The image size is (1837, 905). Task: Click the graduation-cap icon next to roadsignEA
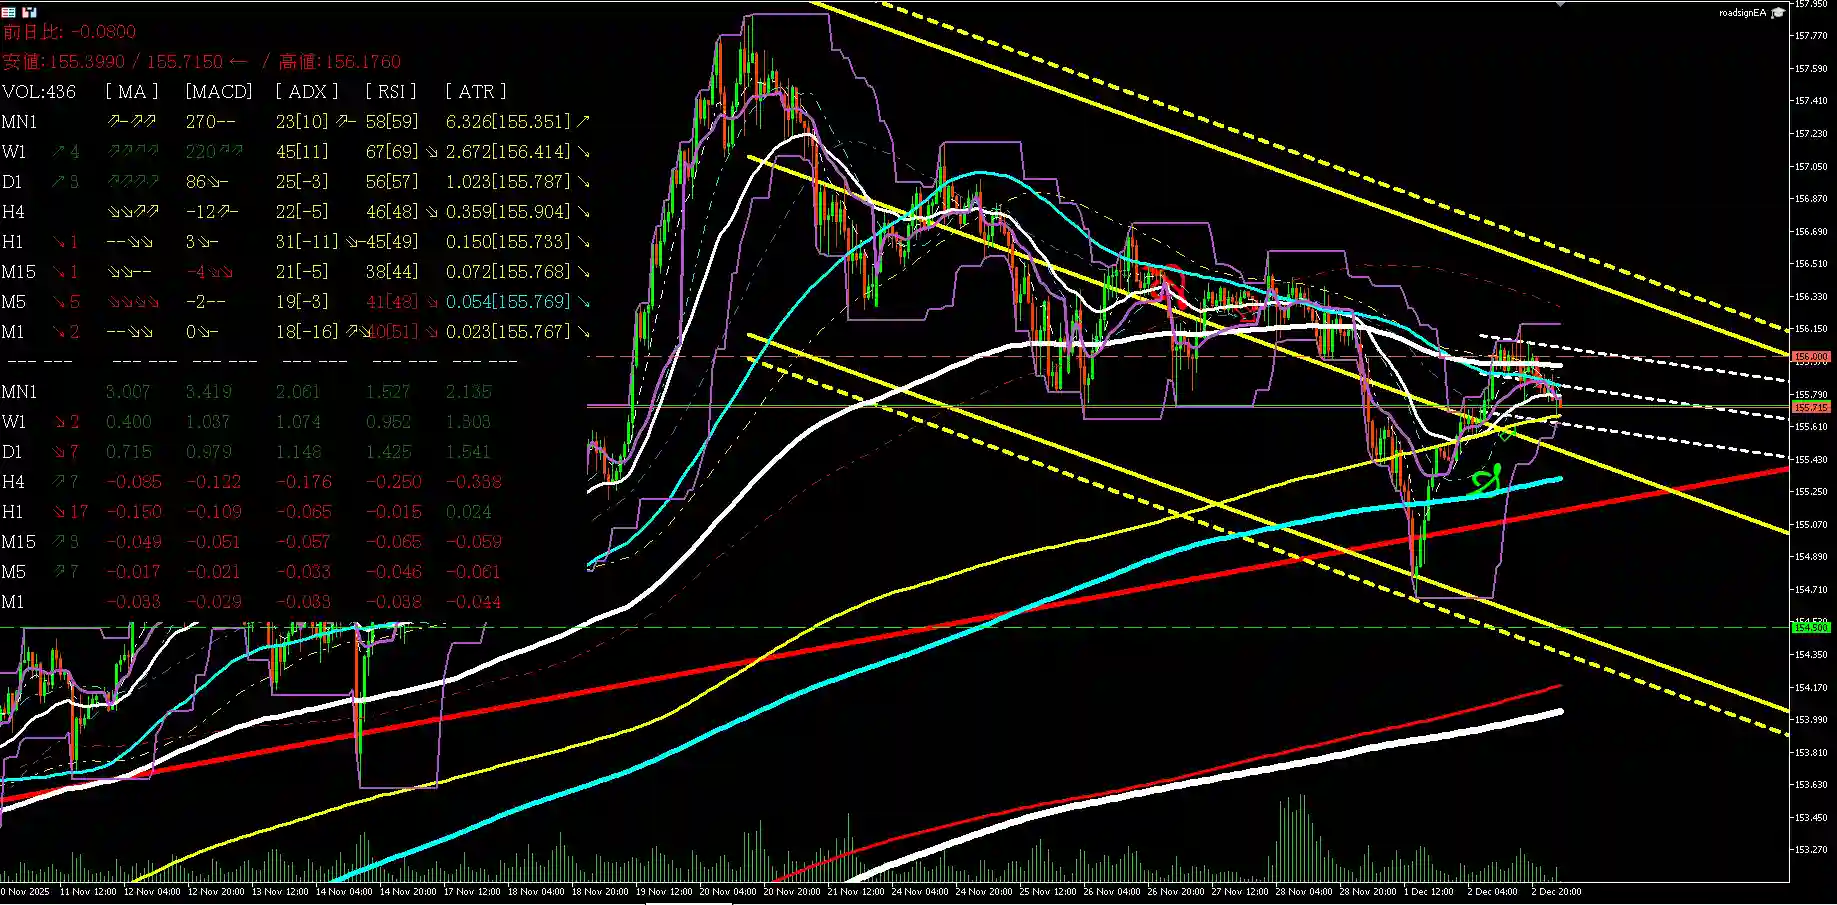click(1778, 12)
